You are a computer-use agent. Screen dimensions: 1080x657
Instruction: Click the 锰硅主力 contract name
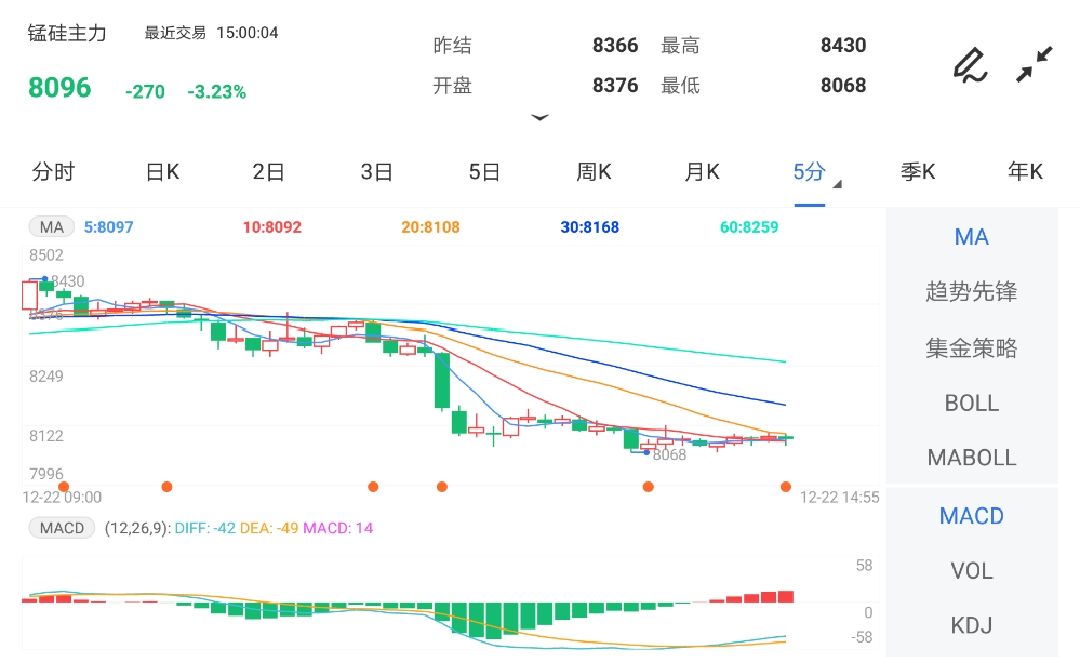tap(67, 33)
